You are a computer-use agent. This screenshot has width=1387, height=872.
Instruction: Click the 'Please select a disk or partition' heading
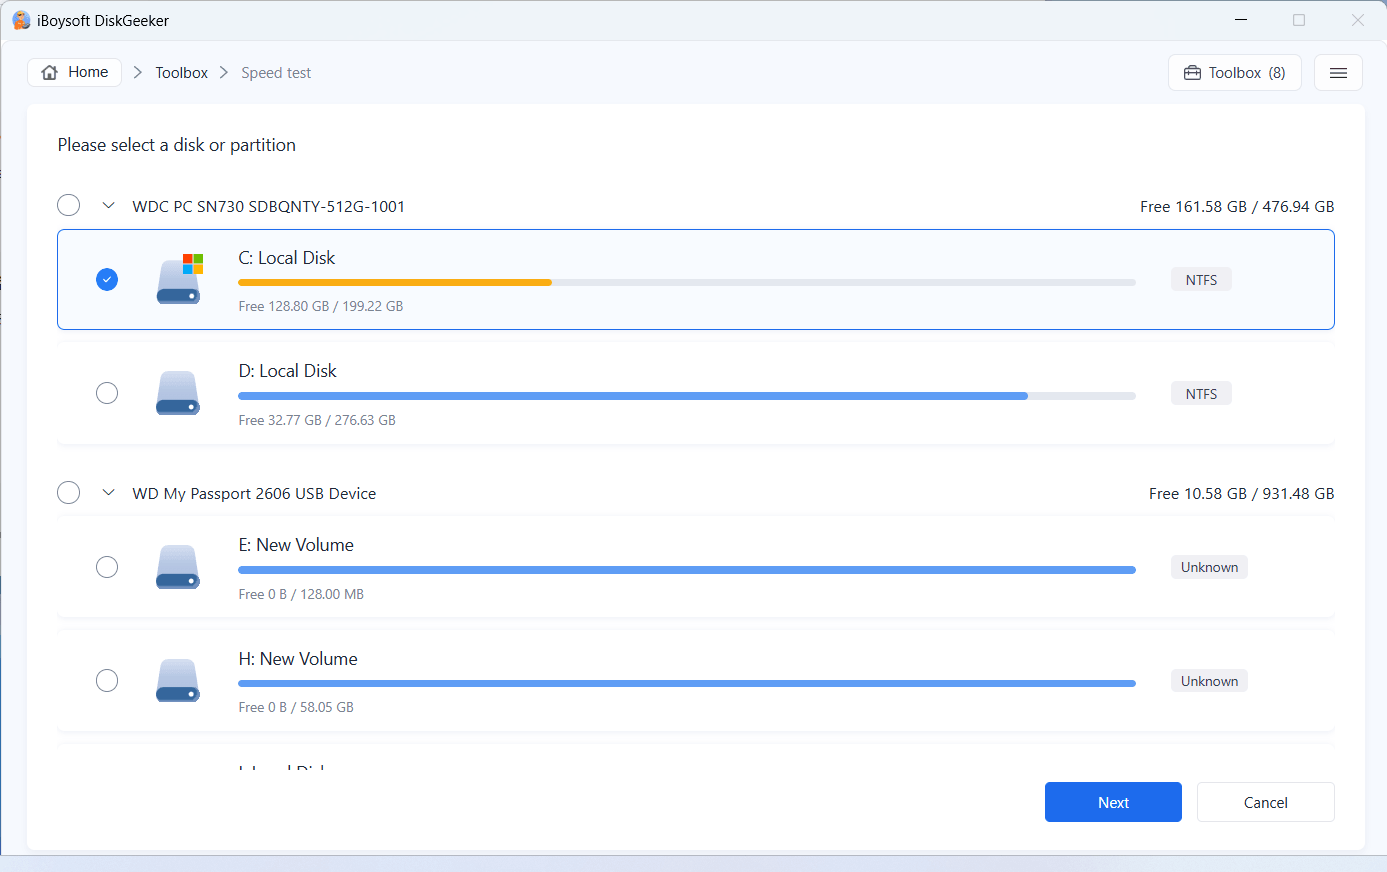point(176,145)
